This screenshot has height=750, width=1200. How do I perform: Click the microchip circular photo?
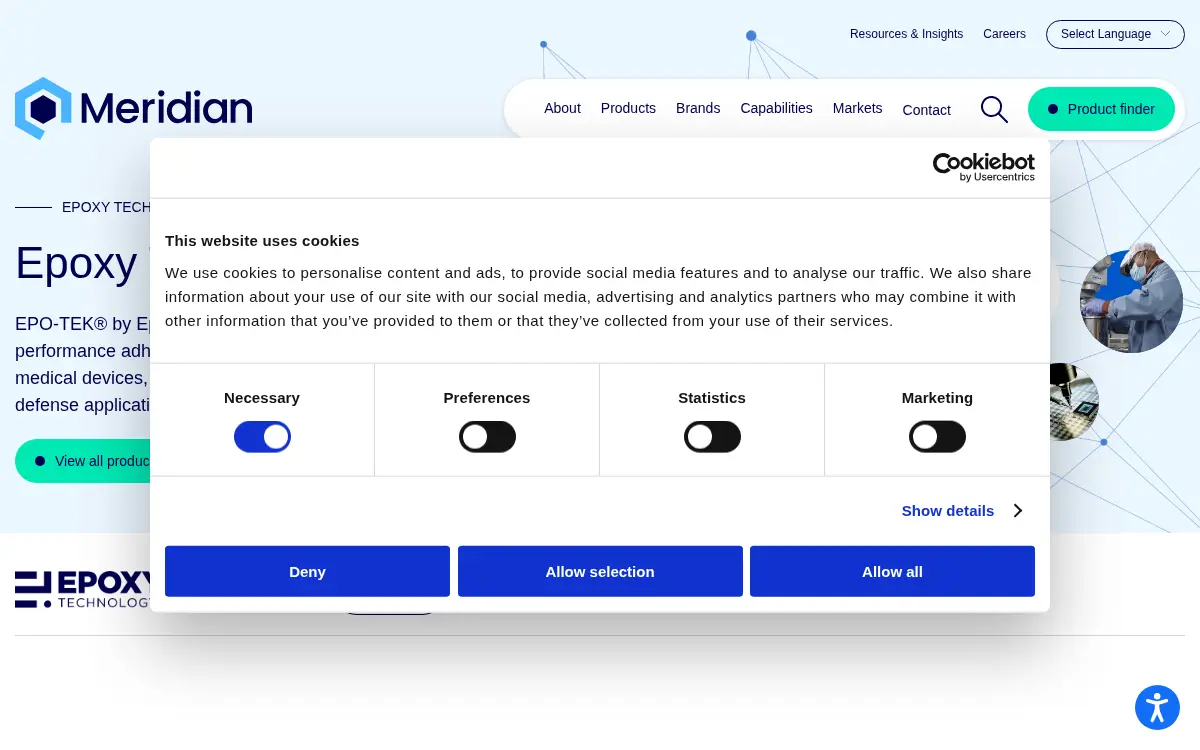[x=1075, y=402]
